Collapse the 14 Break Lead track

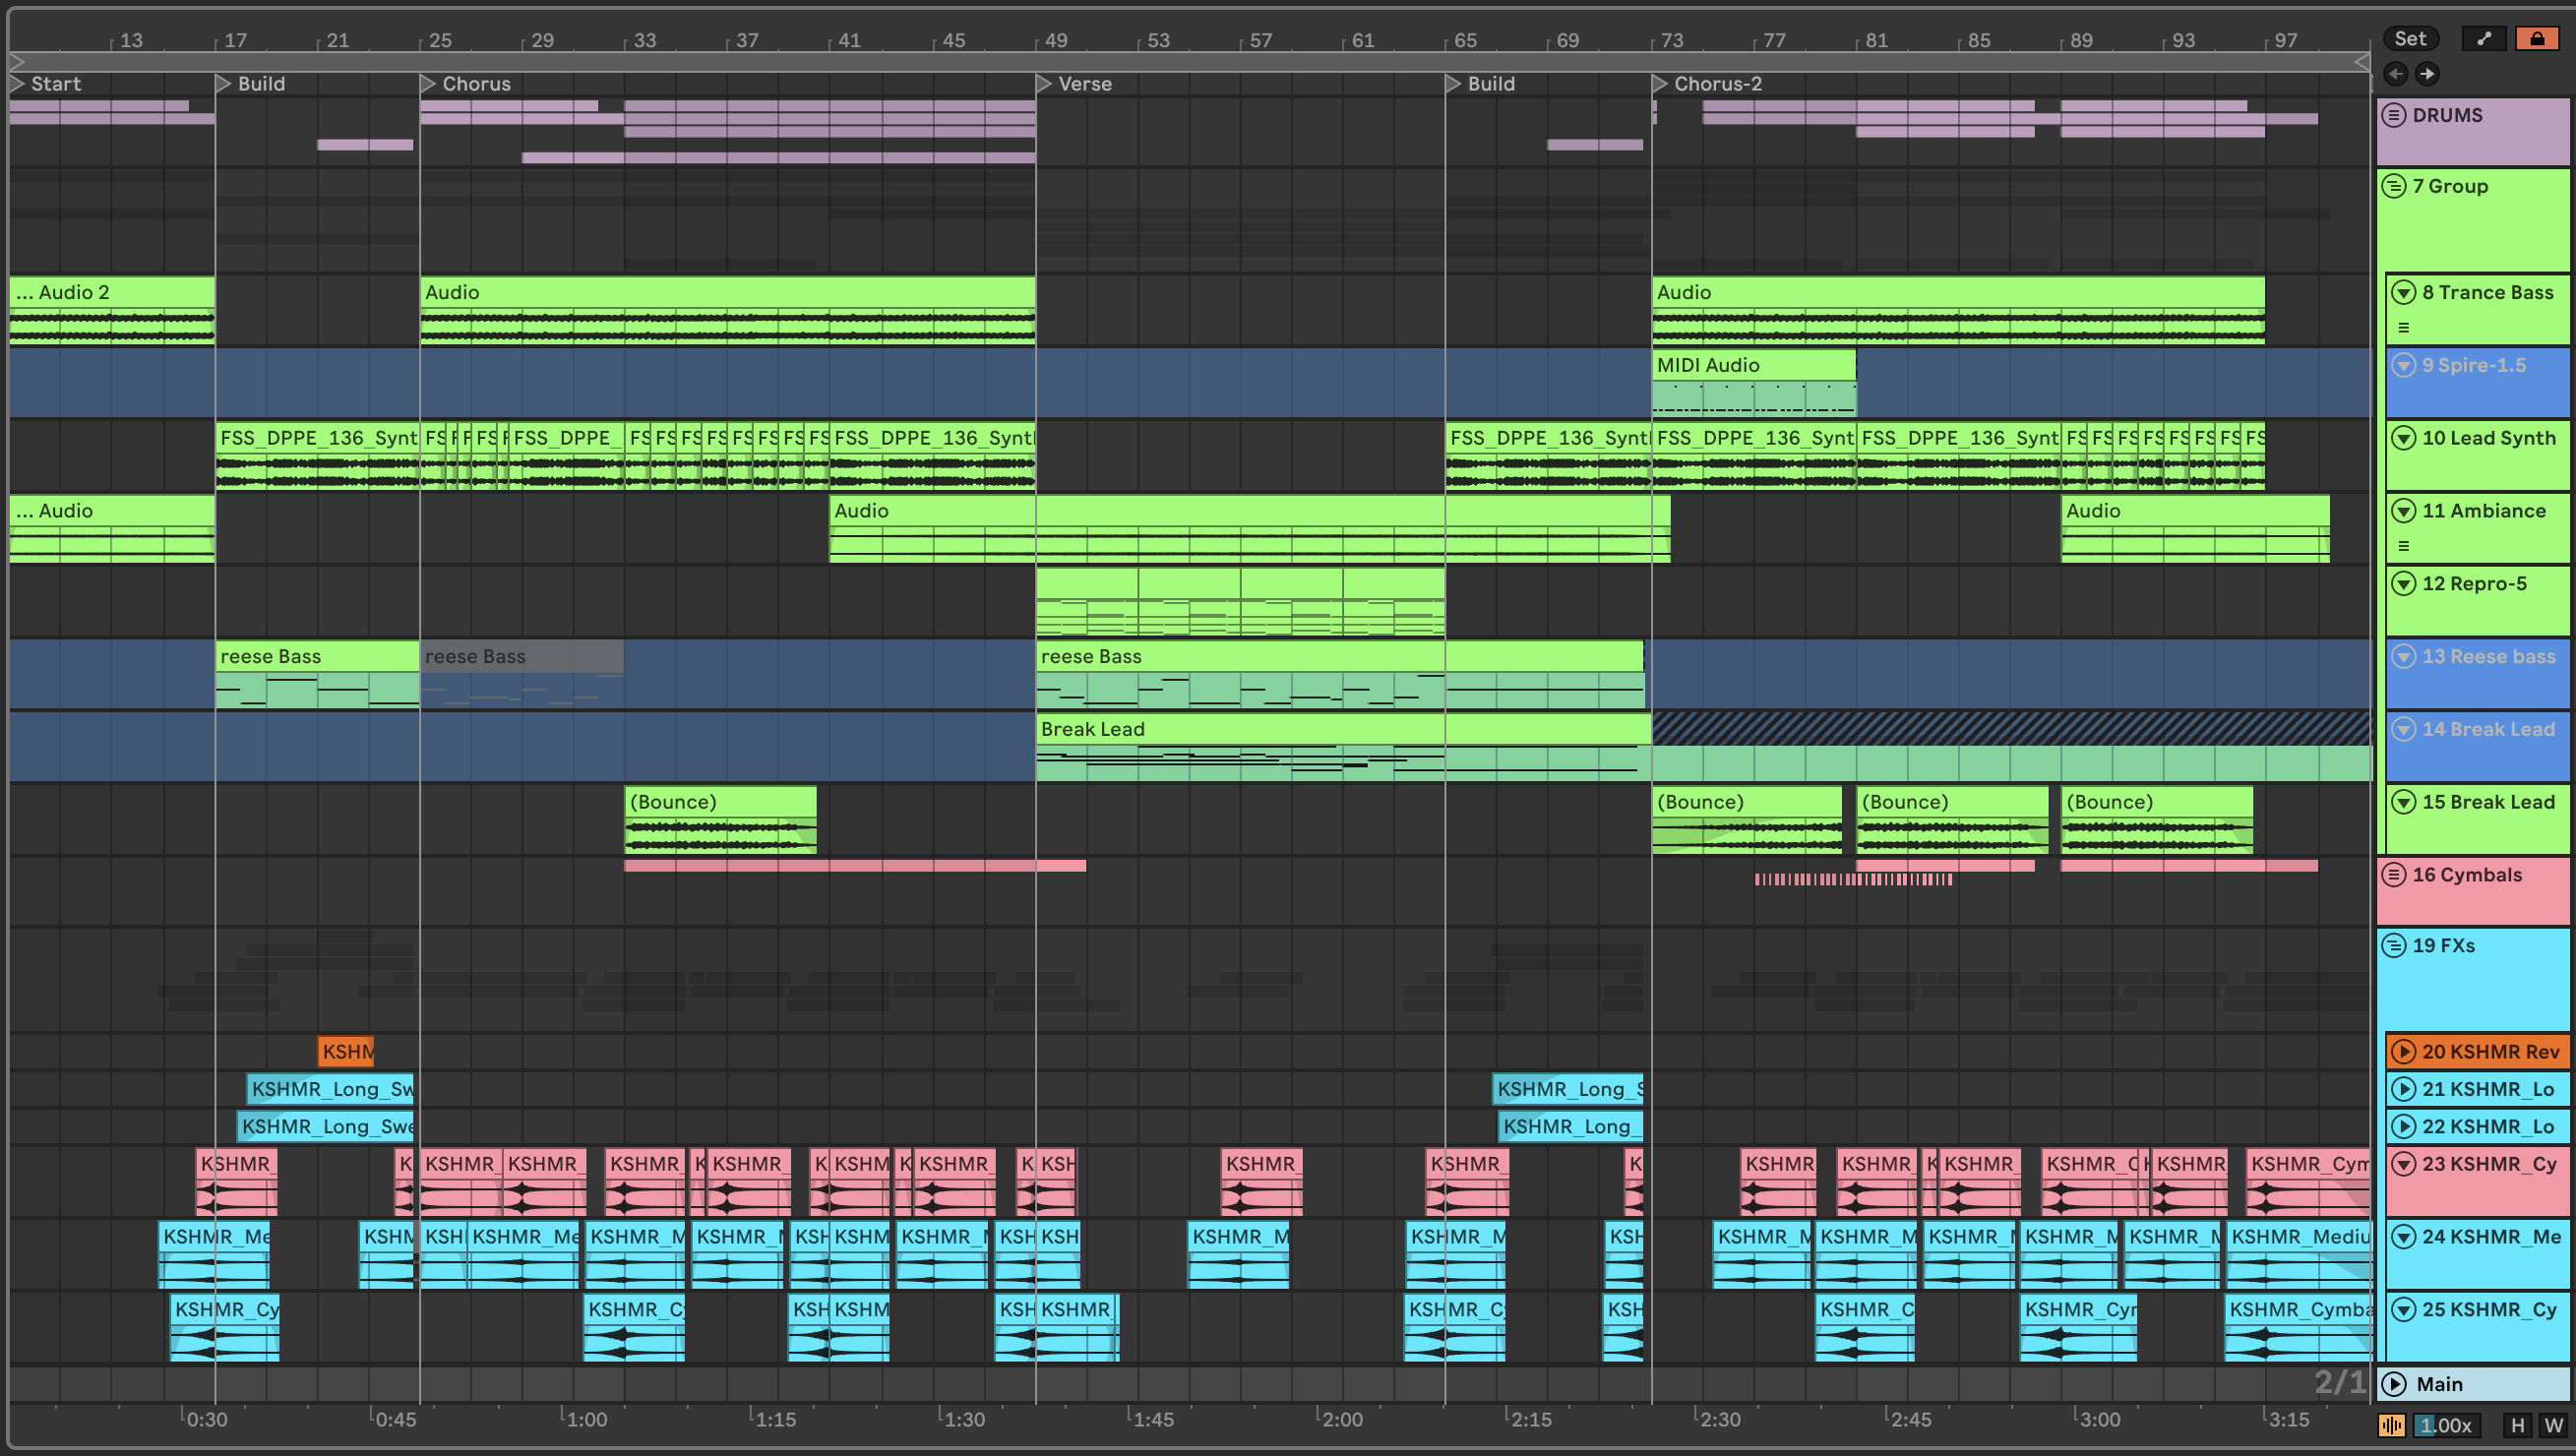[x=2404, y=730]
